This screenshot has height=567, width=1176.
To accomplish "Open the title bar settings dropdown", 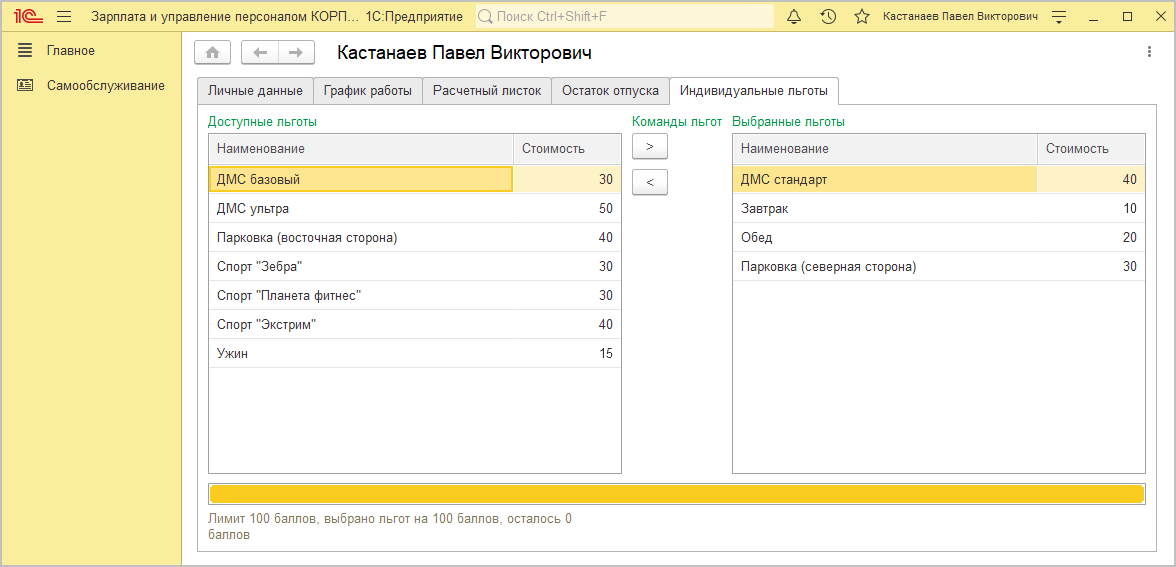I will [1060, 17].
